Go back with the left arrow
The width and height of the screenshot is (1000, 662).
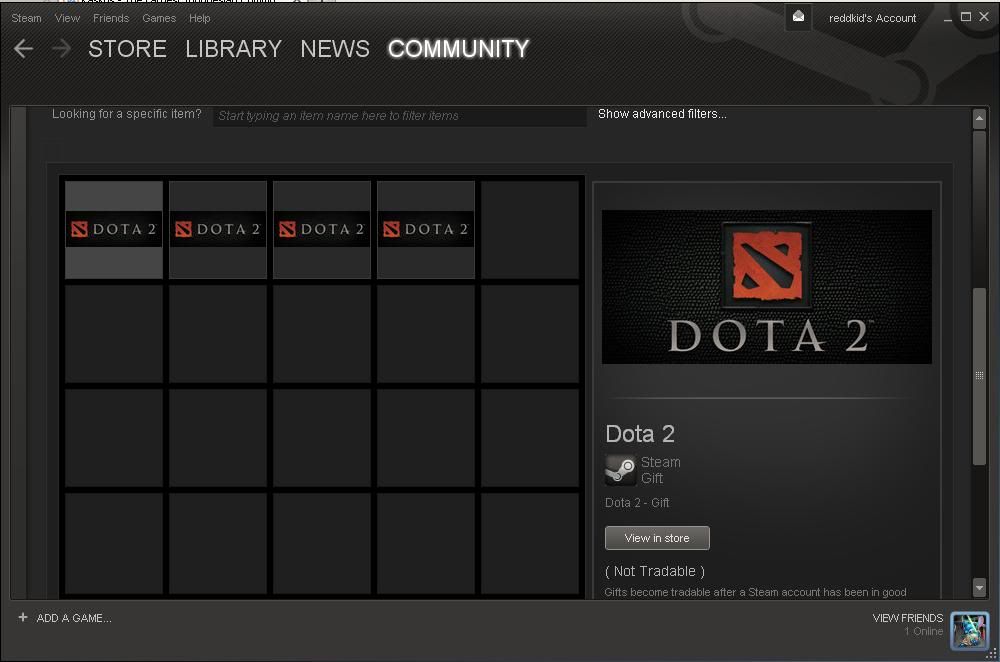coord(24,48)
